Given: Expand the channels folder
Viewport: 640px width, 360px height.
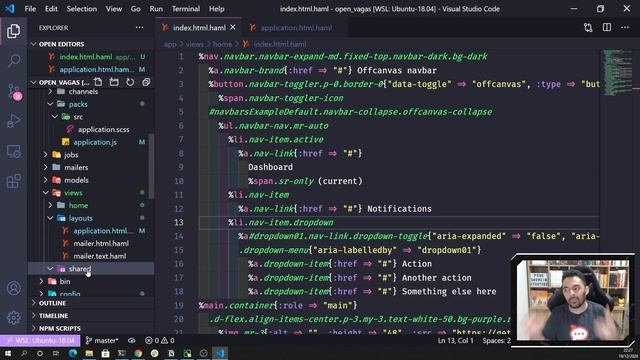Looking at the screenshot, I should (x=50, y=91).
